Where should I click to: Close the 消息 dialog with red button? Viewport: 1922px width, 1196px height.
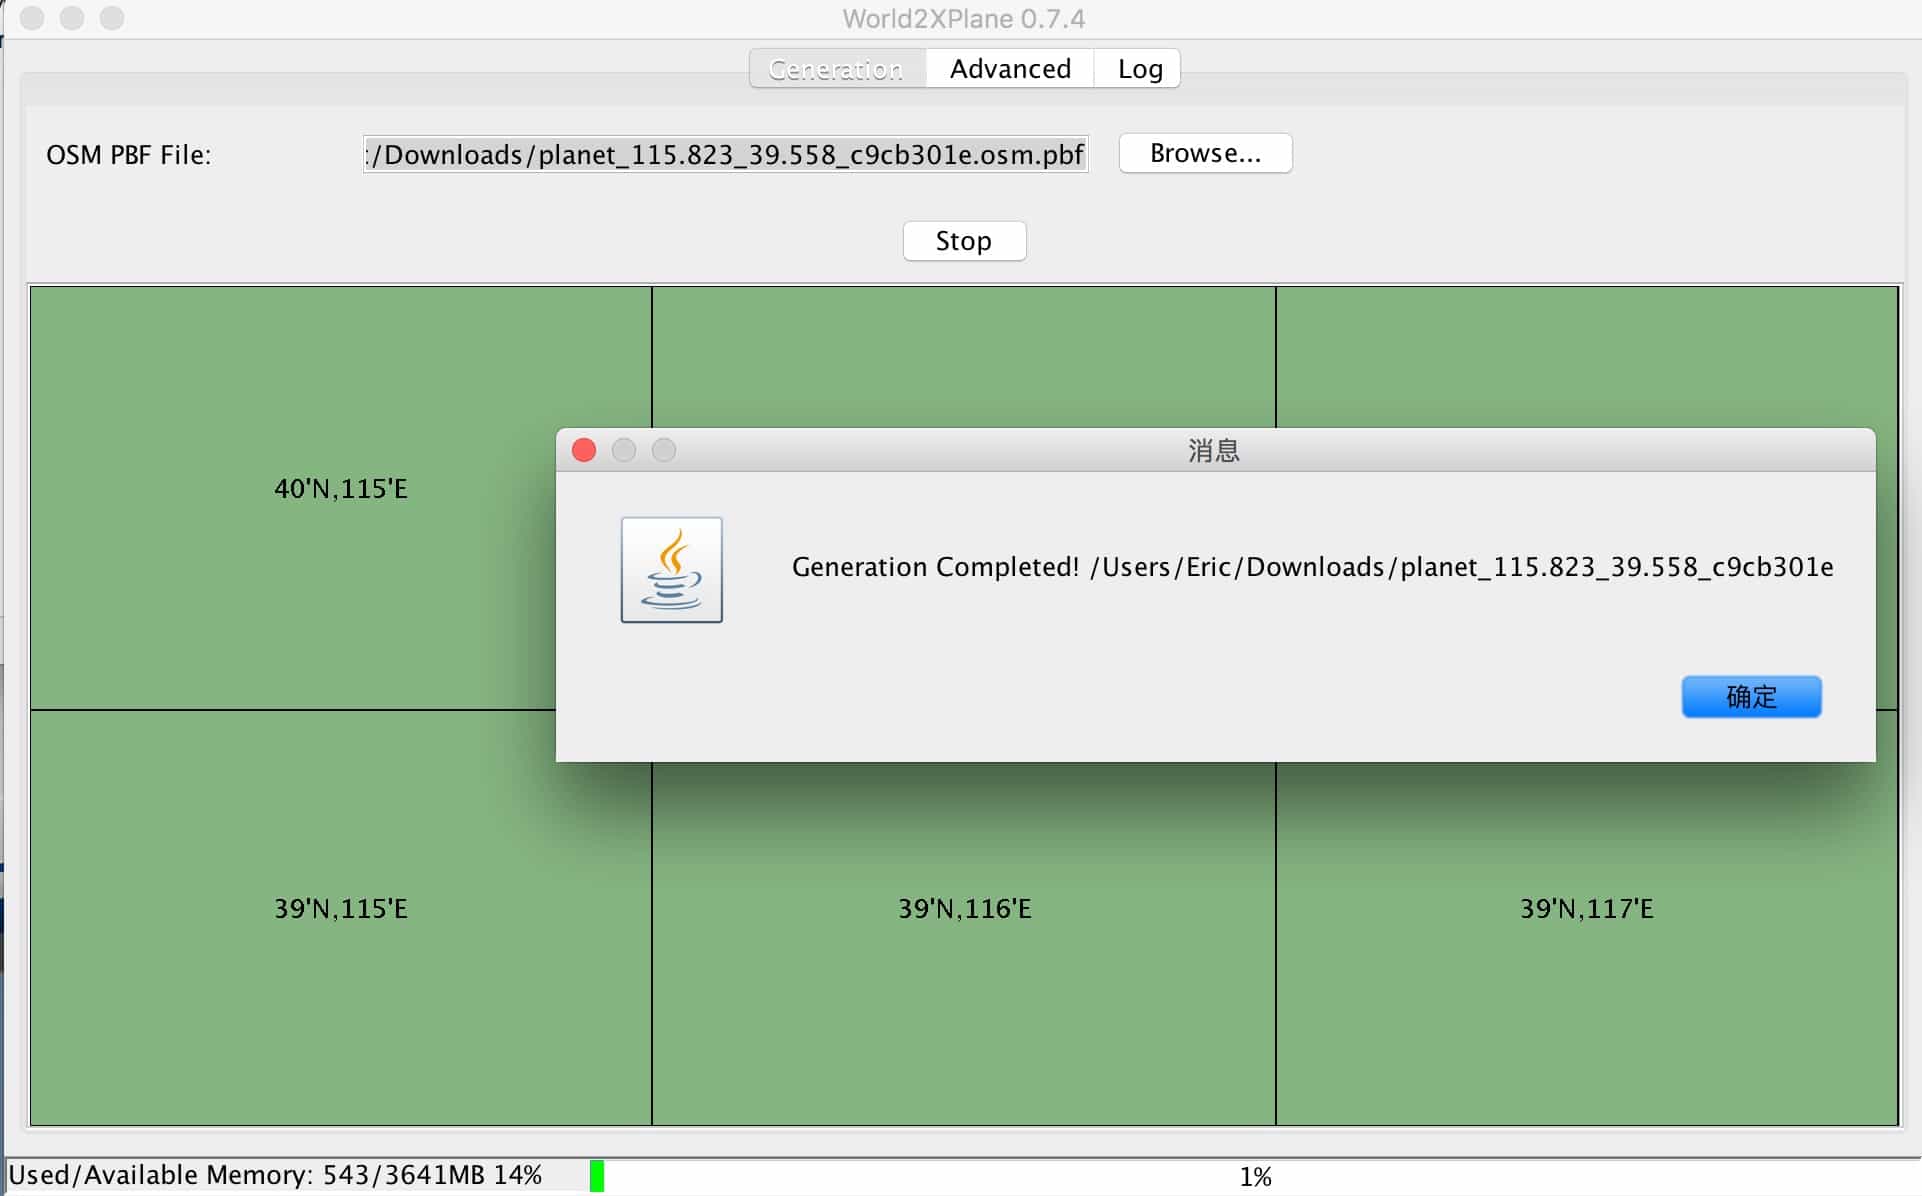point(584,450)
